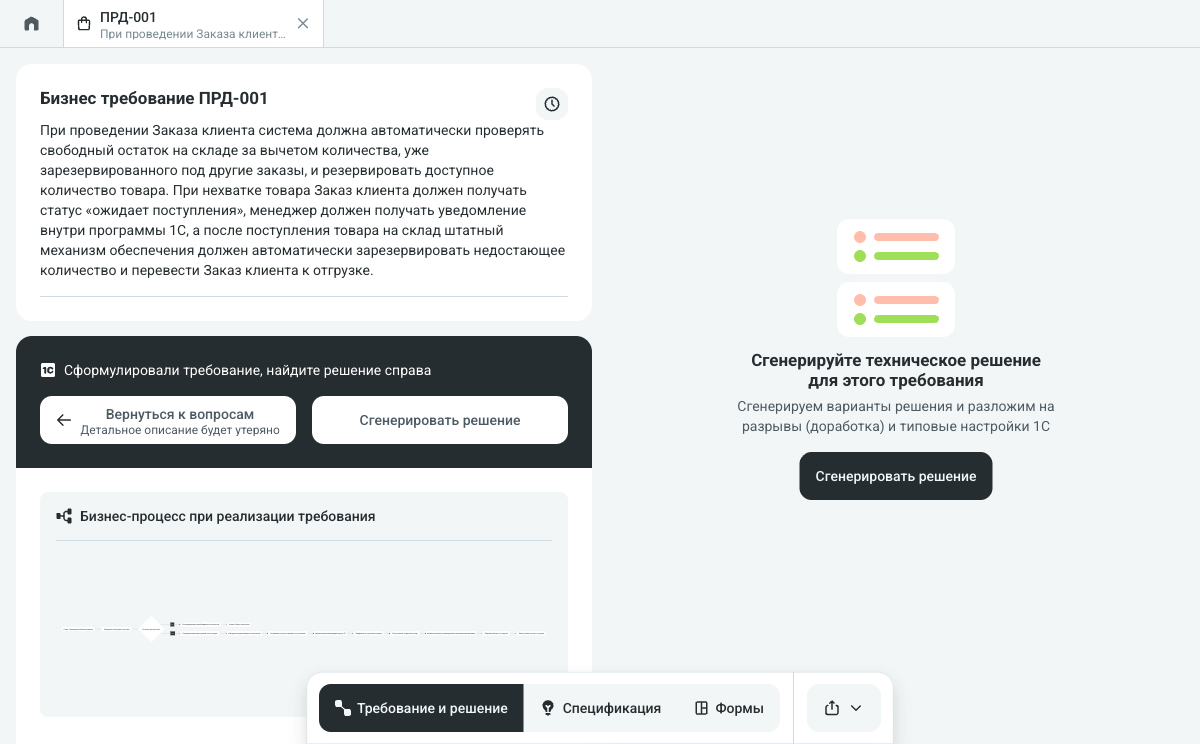Click the Сформулировали требование, найдите решение справа text
This screenshot has height=744, width=1200.
[248, 370]
